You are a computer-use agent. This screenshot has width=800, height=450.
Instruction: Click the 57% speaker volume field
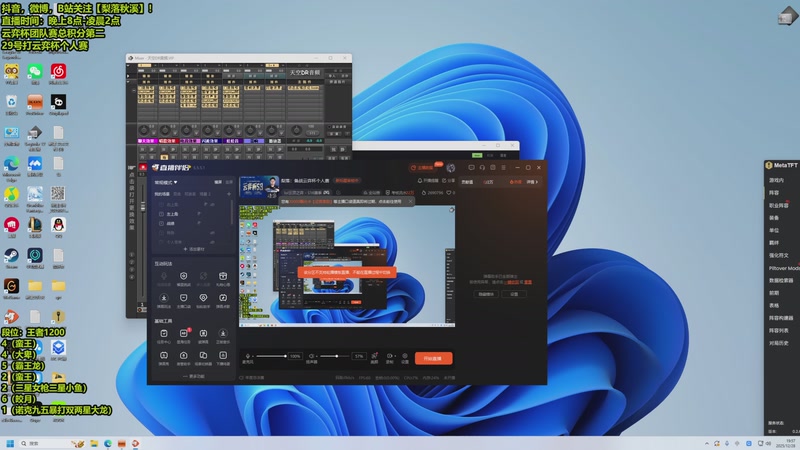coord(359,356)
